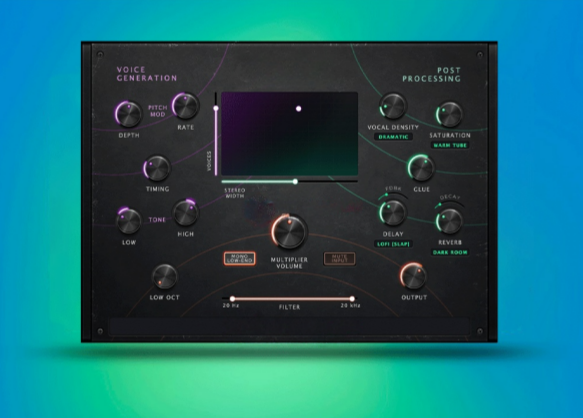The image size is (583, 418).
Task: Click the Voices vertical slider handle
Action: click(x=216, y=108)
